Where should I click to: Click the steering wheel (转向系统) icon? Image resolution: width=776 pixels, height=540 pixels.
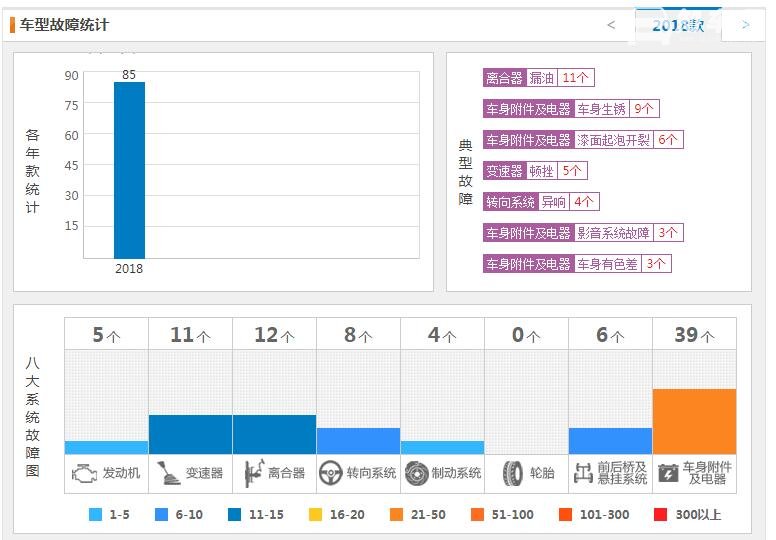[x=331, y=473]
